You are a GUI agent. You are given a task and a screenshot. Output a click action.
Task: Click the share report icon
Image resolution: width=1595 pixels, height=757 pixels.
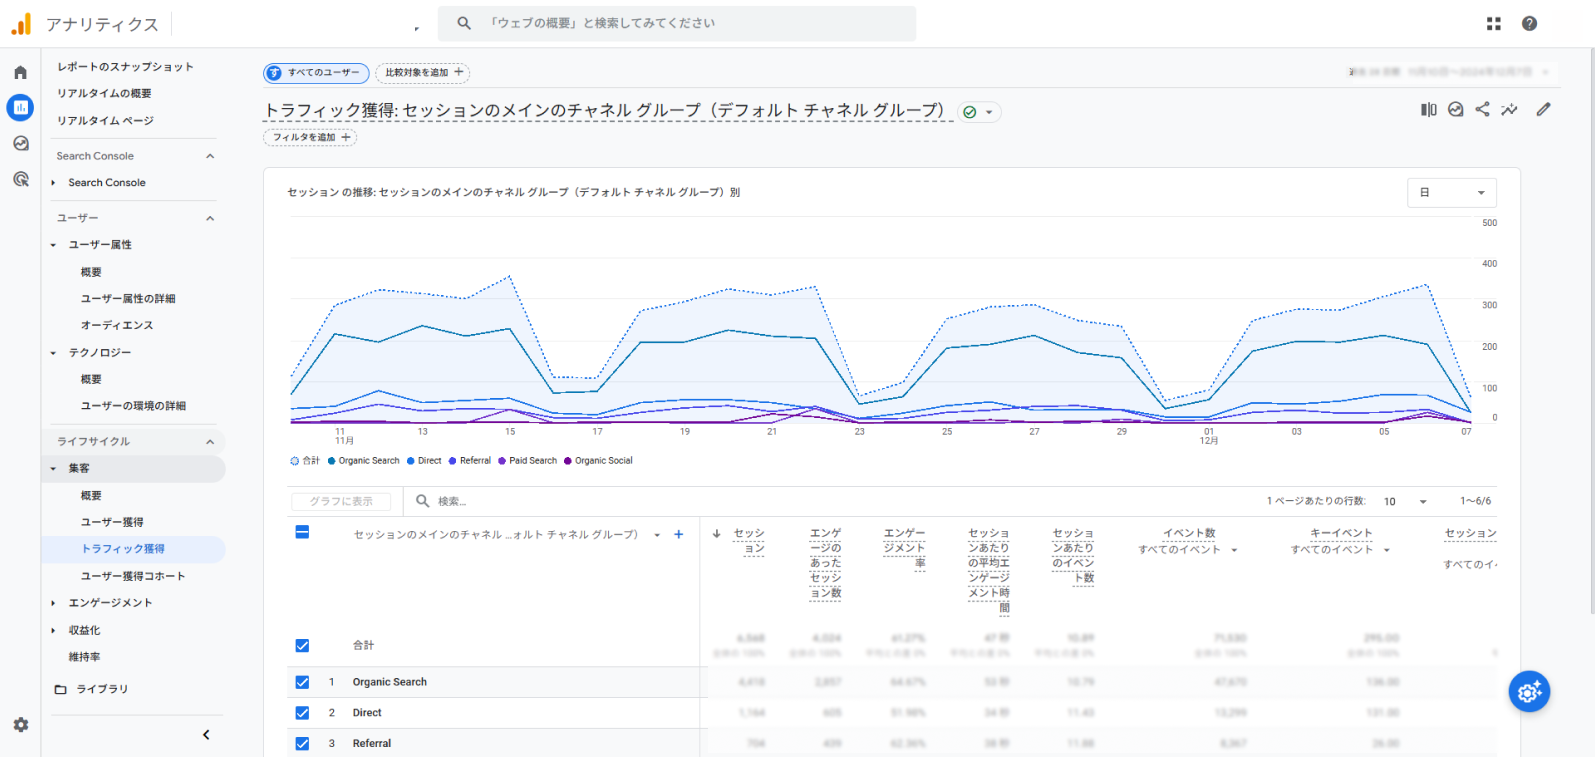[1482, 110]
